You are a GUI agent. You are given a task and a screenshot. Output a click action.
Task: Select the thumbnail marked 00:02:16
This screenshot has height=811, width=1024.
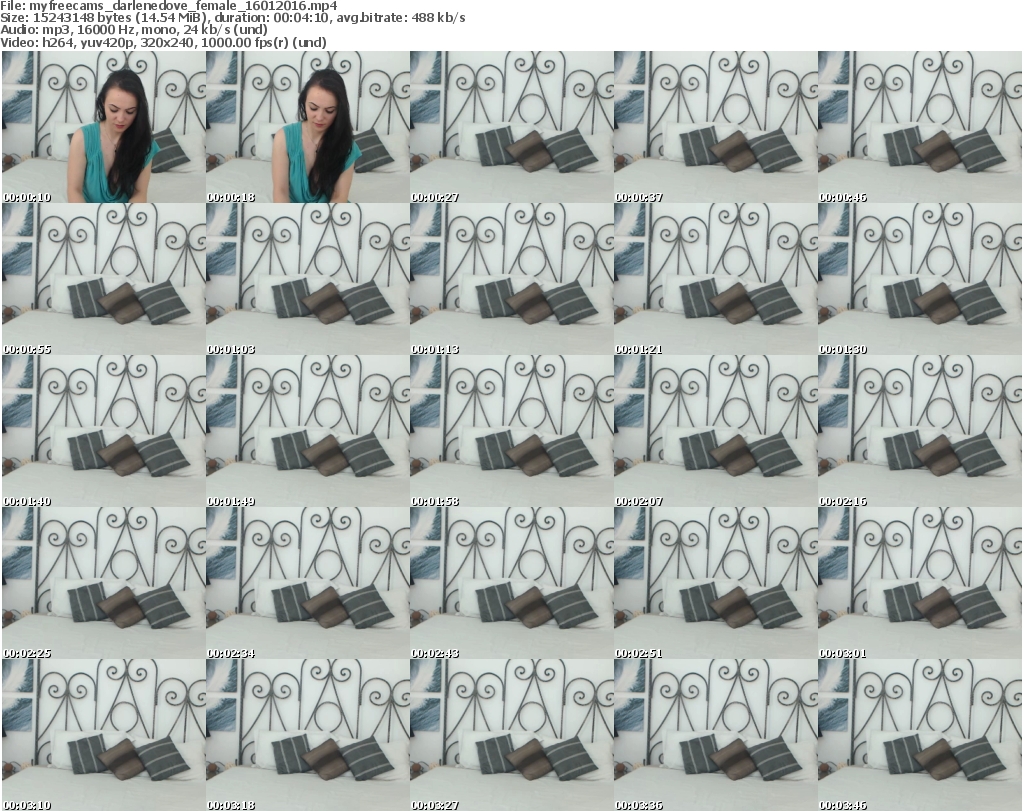click(919, 431)
